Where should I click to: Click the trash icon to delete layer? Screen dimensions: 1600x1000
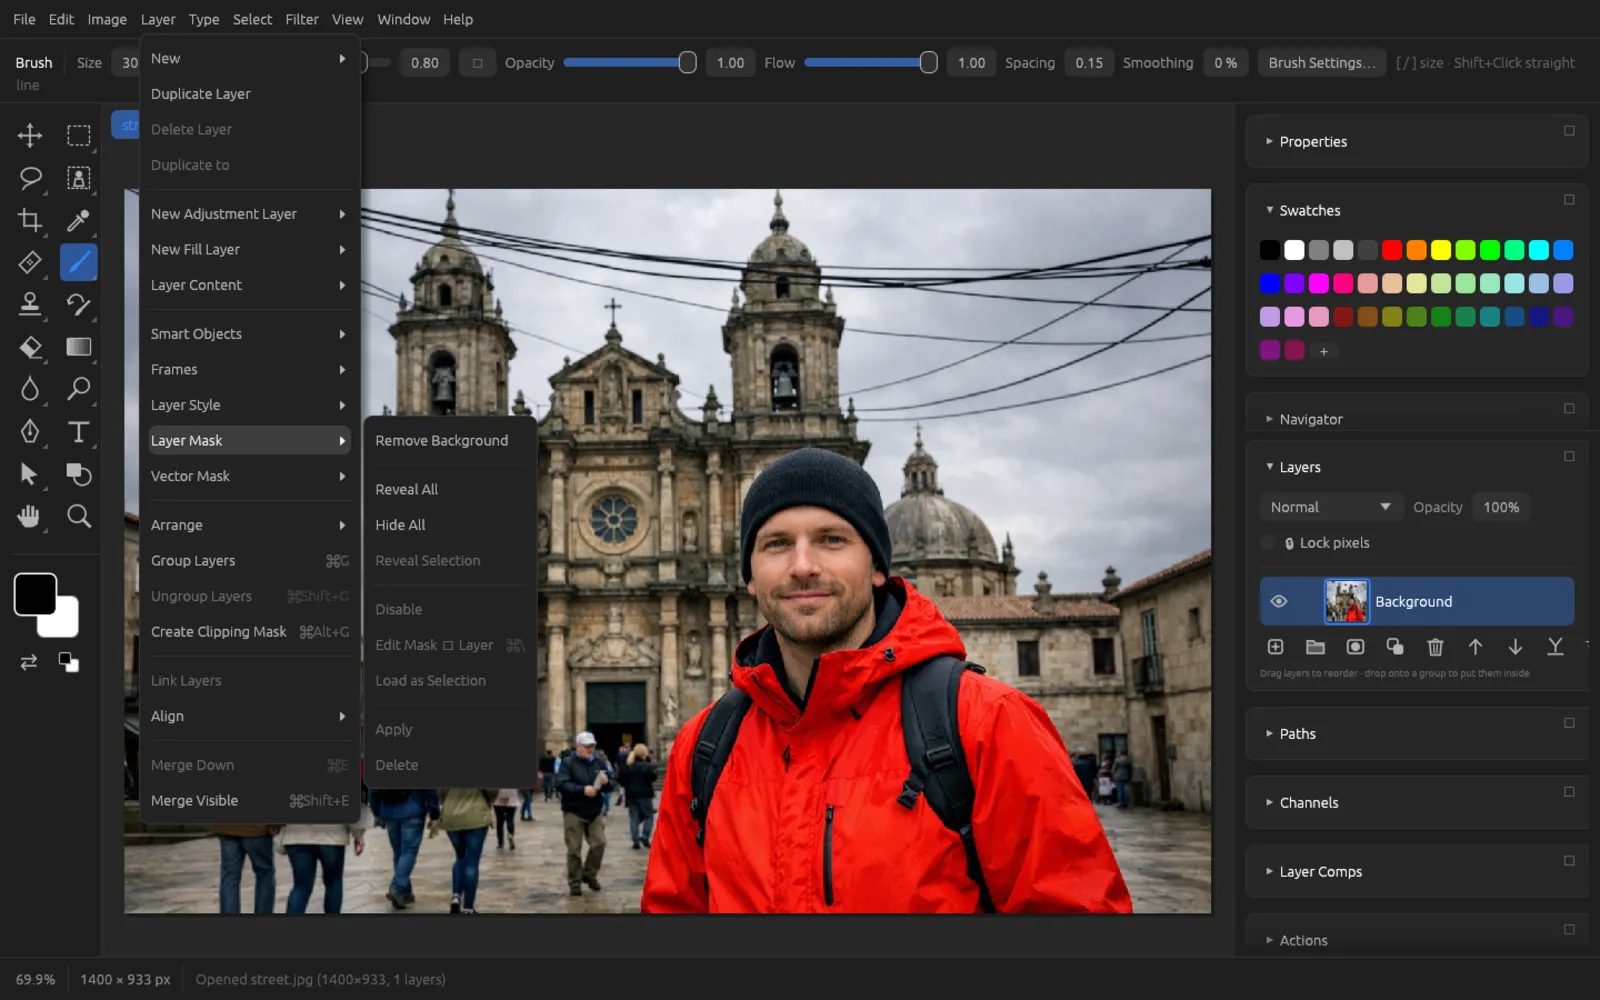[1435, 647]
